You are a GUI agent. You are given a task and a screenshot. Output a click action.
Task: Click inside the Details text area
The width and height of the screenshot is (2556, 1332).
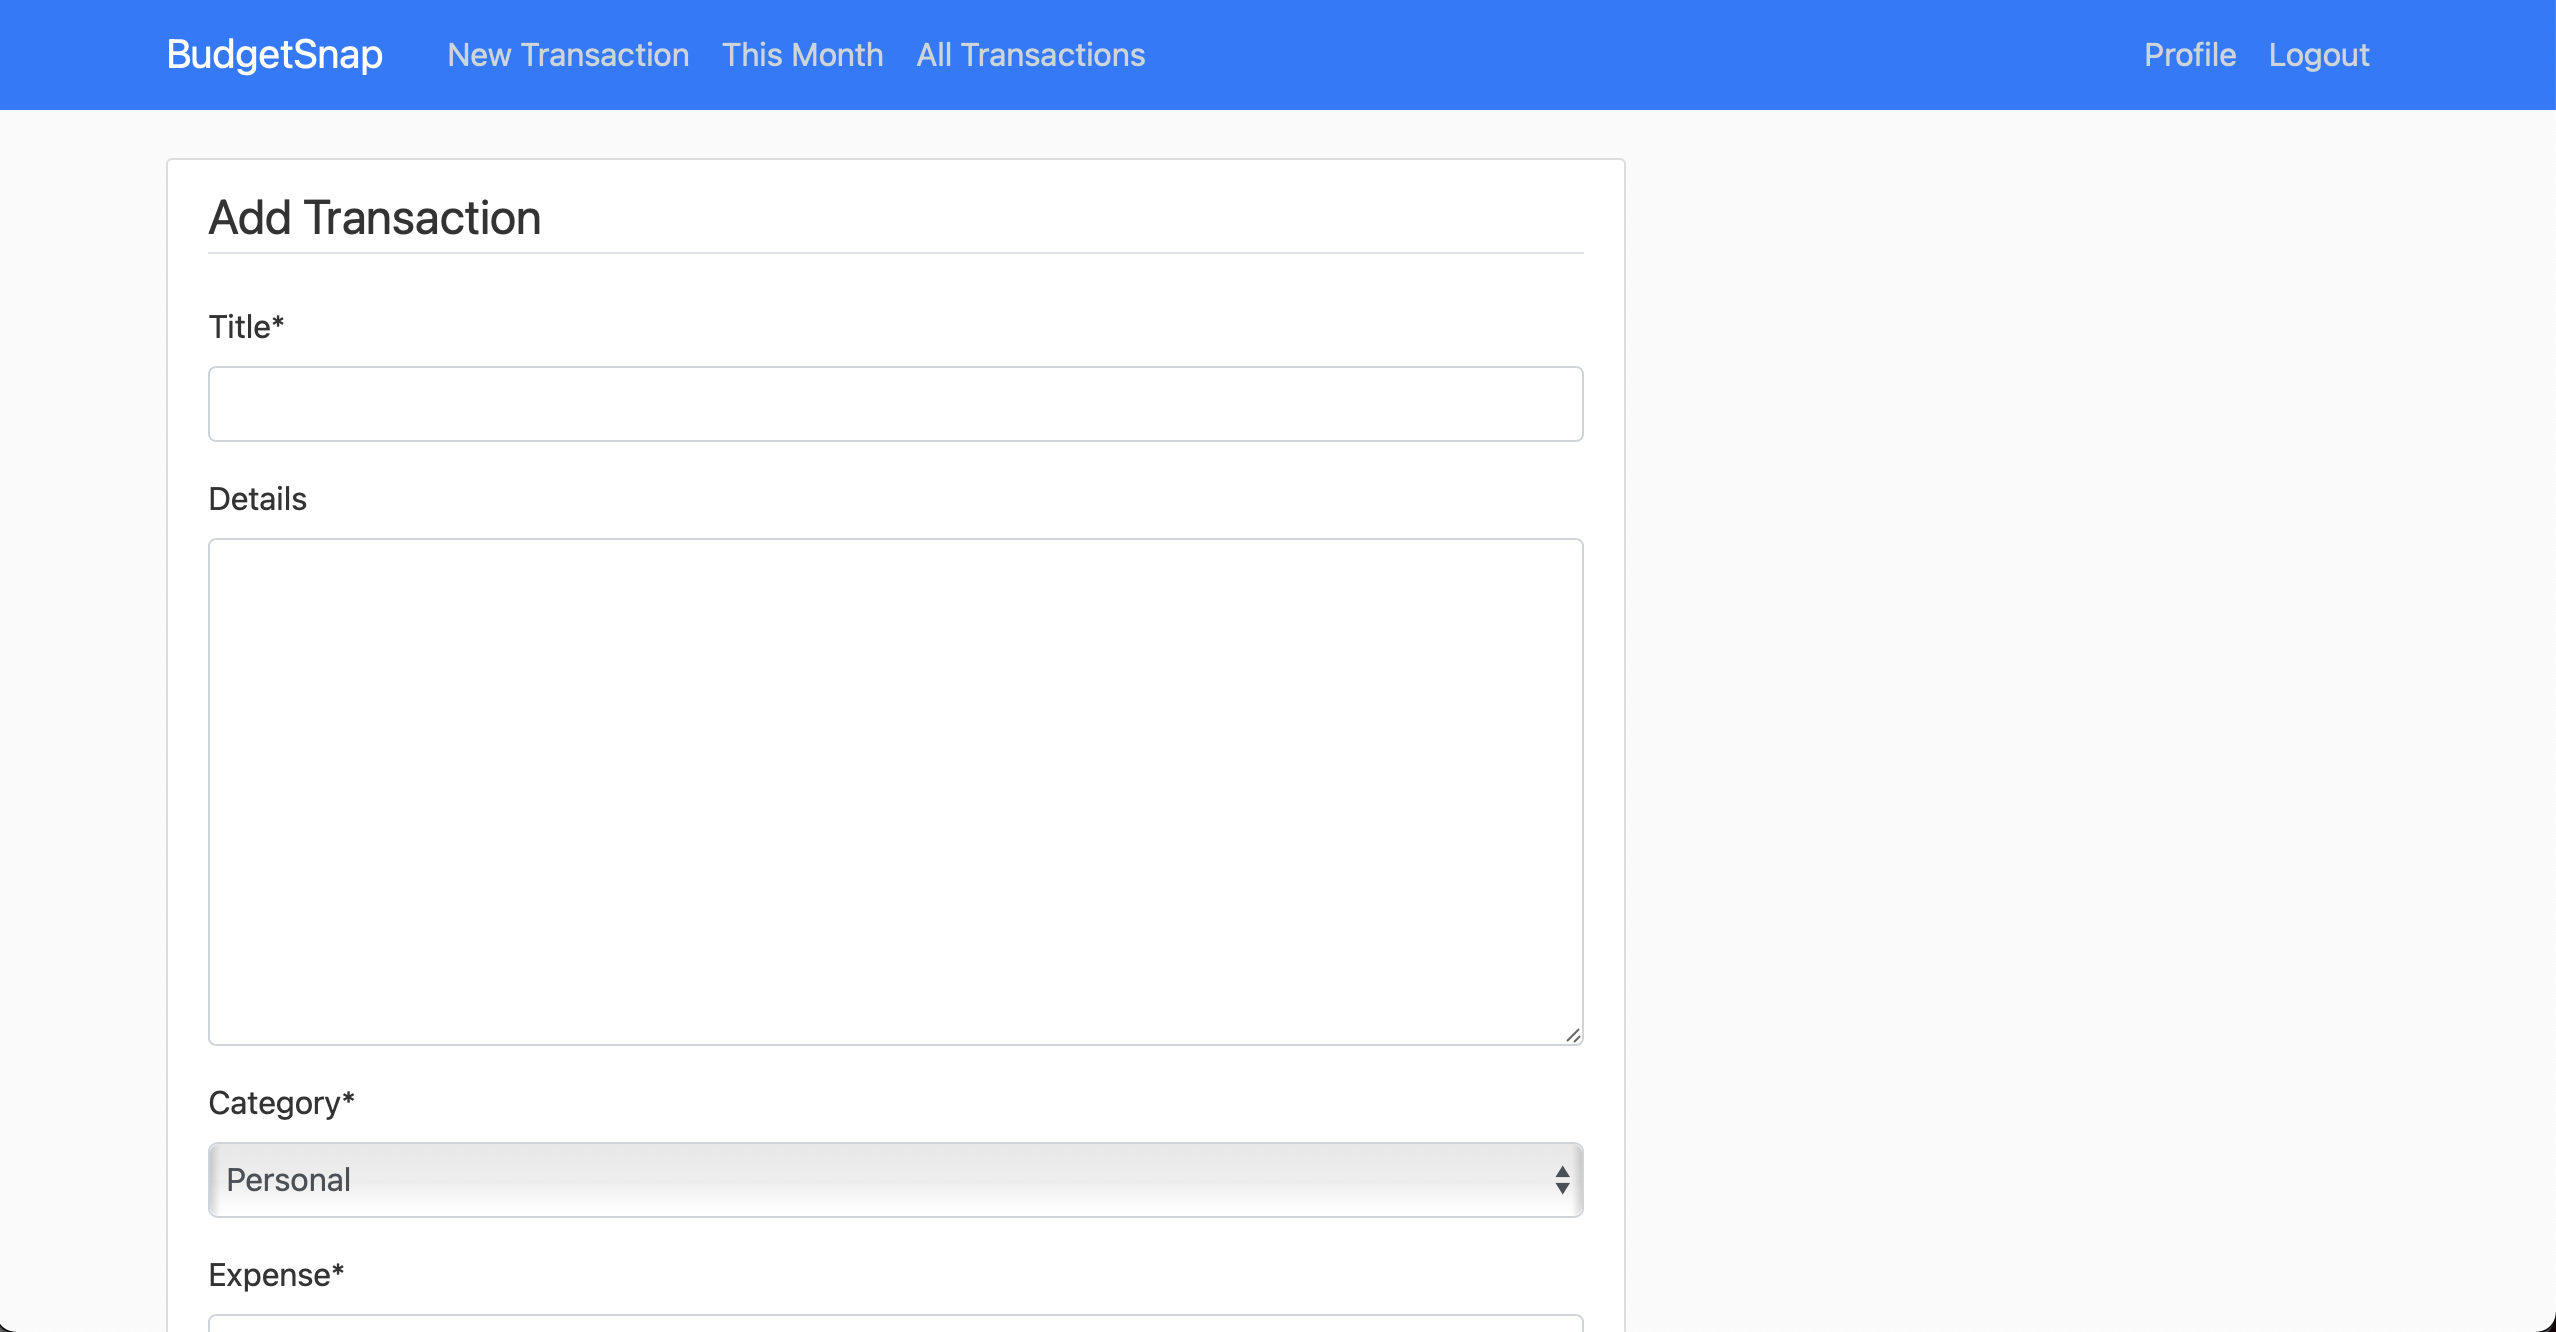[x=895, y=791]
